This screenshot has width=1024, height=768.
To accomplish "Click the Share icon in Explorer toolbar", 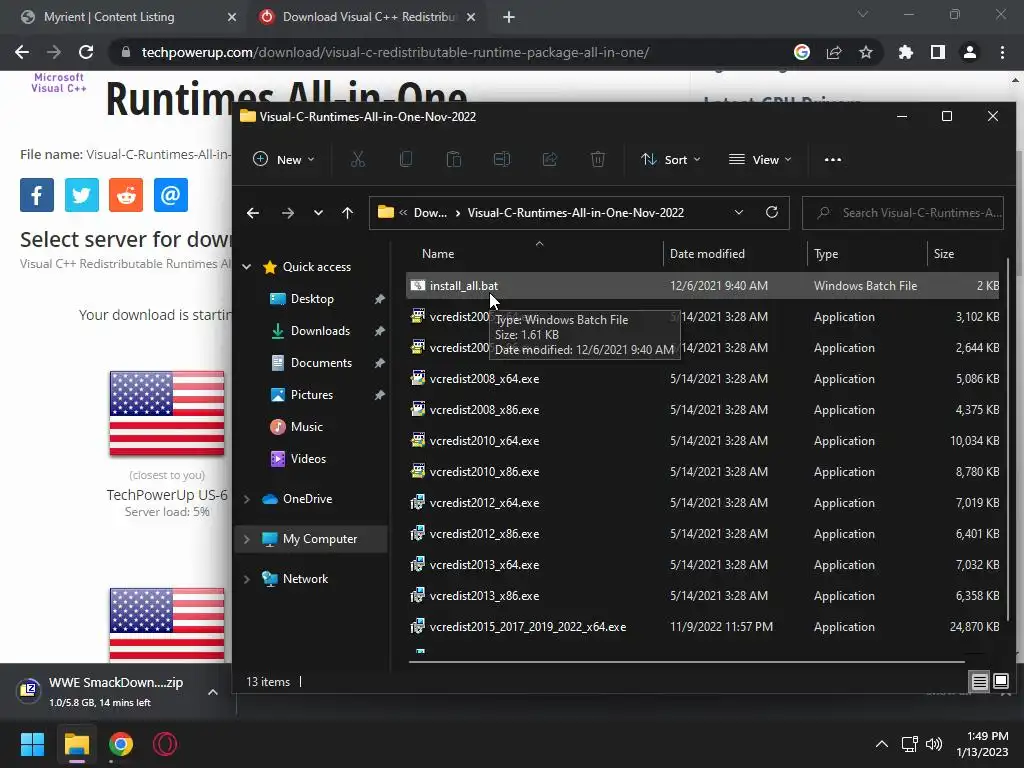I will [550, 159].
